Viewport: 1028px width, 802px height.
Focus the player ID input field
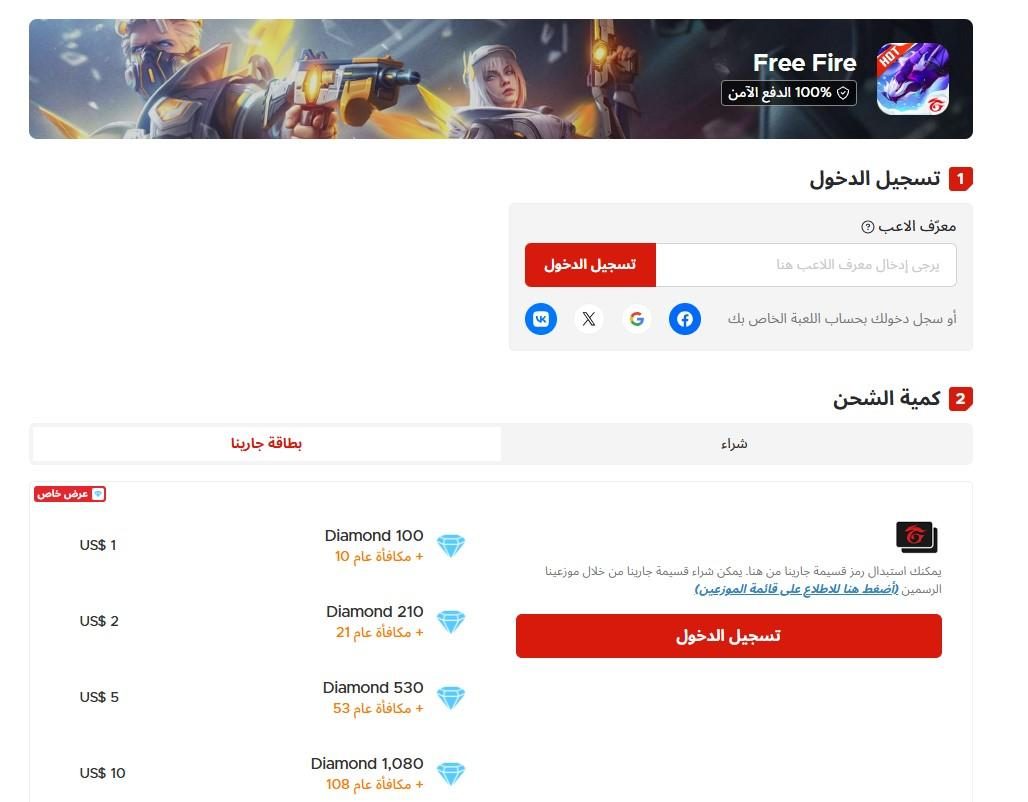[x=806, y=265]
